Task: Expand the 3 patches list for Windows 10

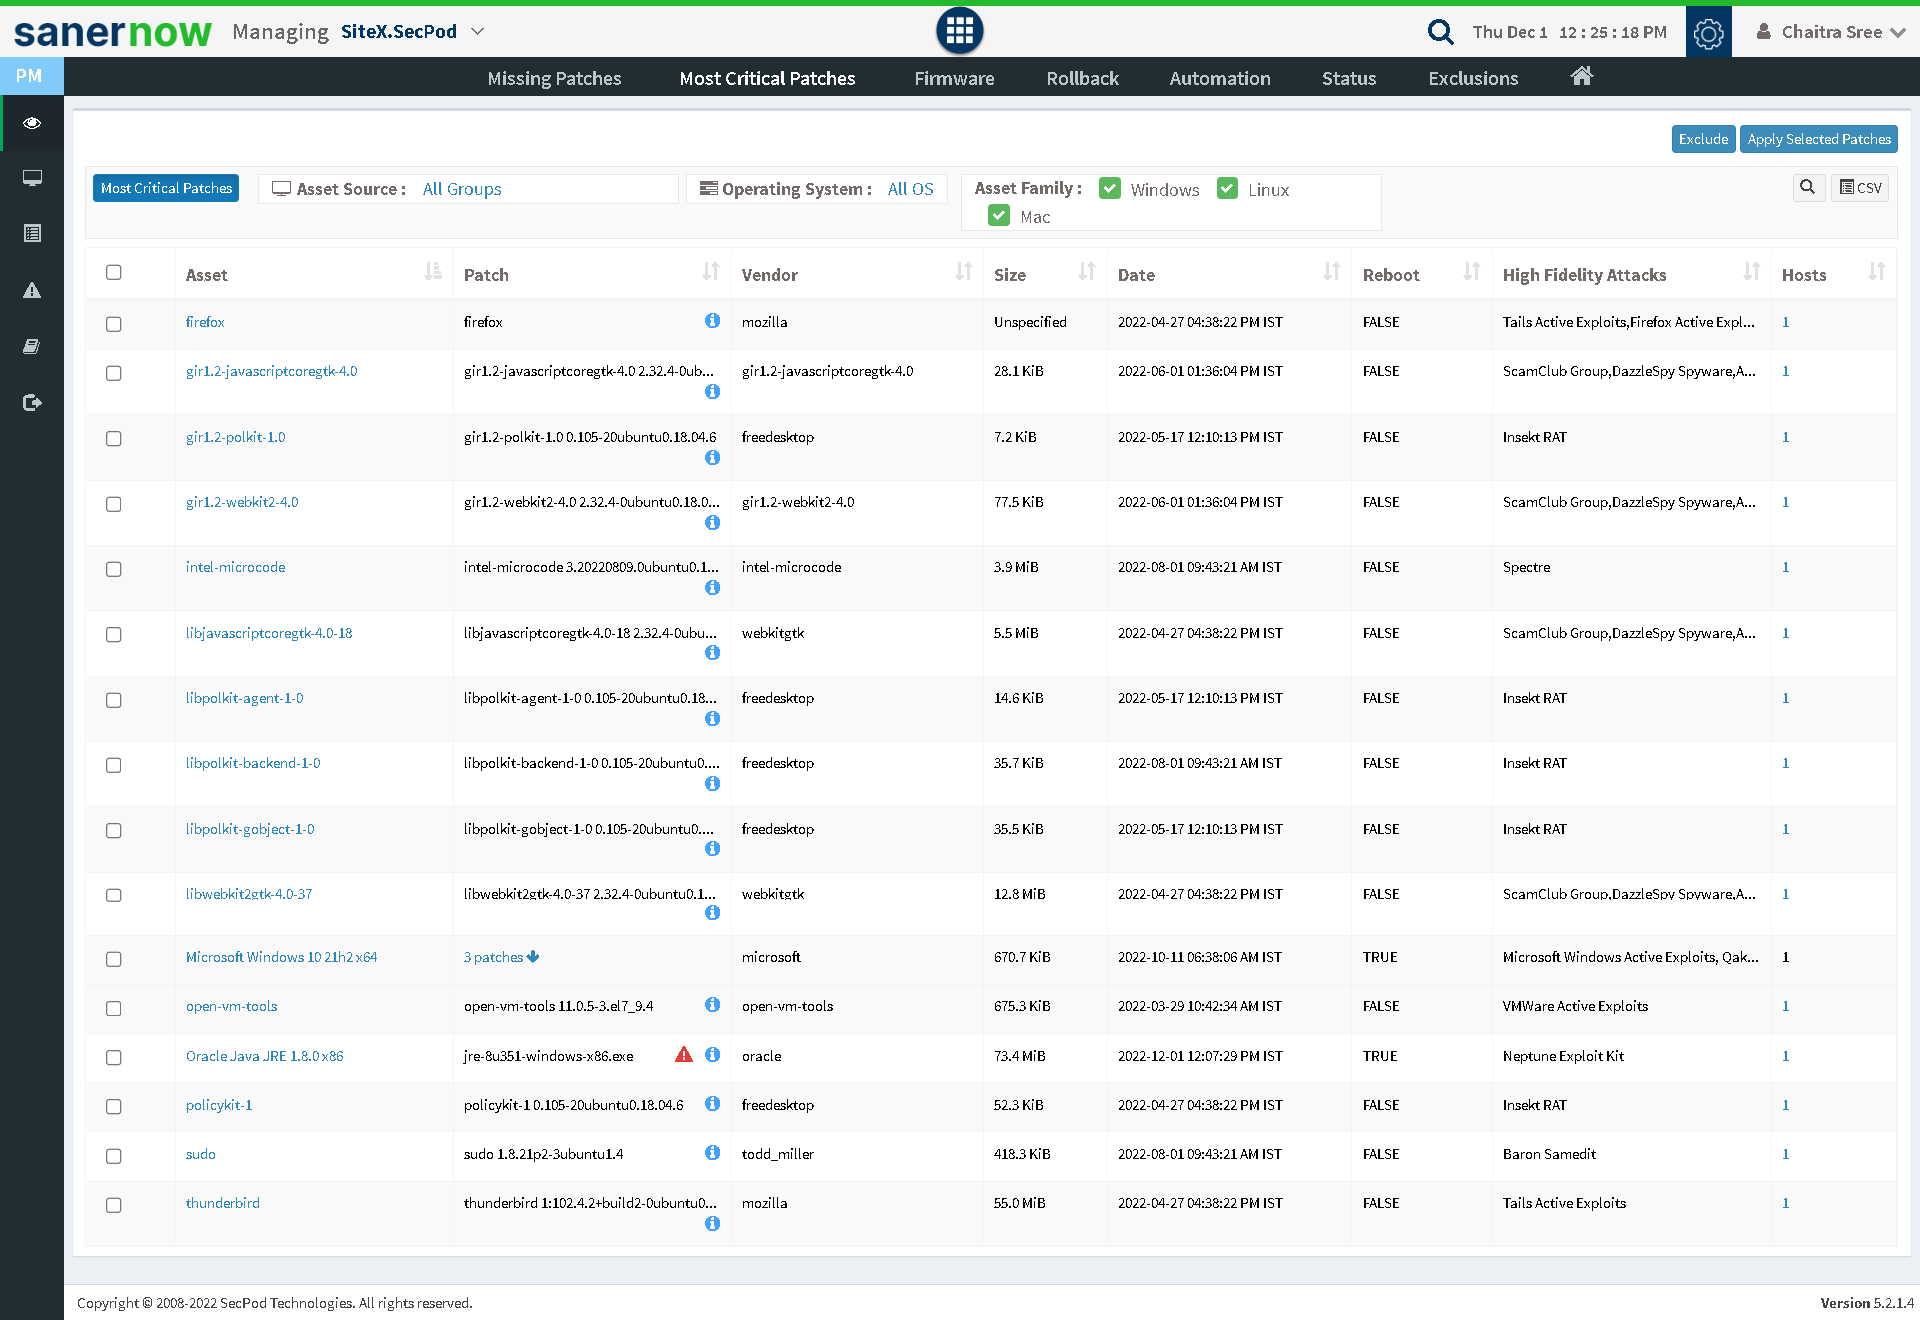Action: click(501, 957)
